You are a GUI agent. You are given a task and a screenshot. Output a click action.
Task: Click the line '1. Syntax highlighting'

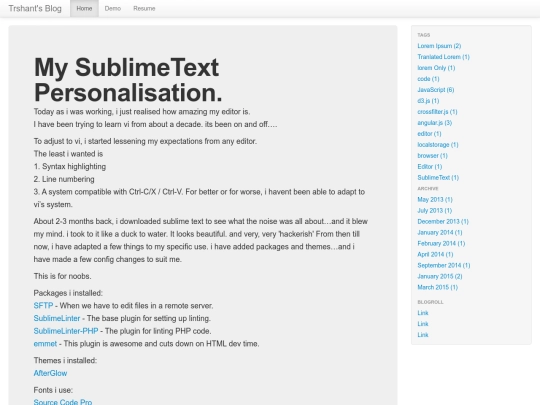[x=70, y=167]
